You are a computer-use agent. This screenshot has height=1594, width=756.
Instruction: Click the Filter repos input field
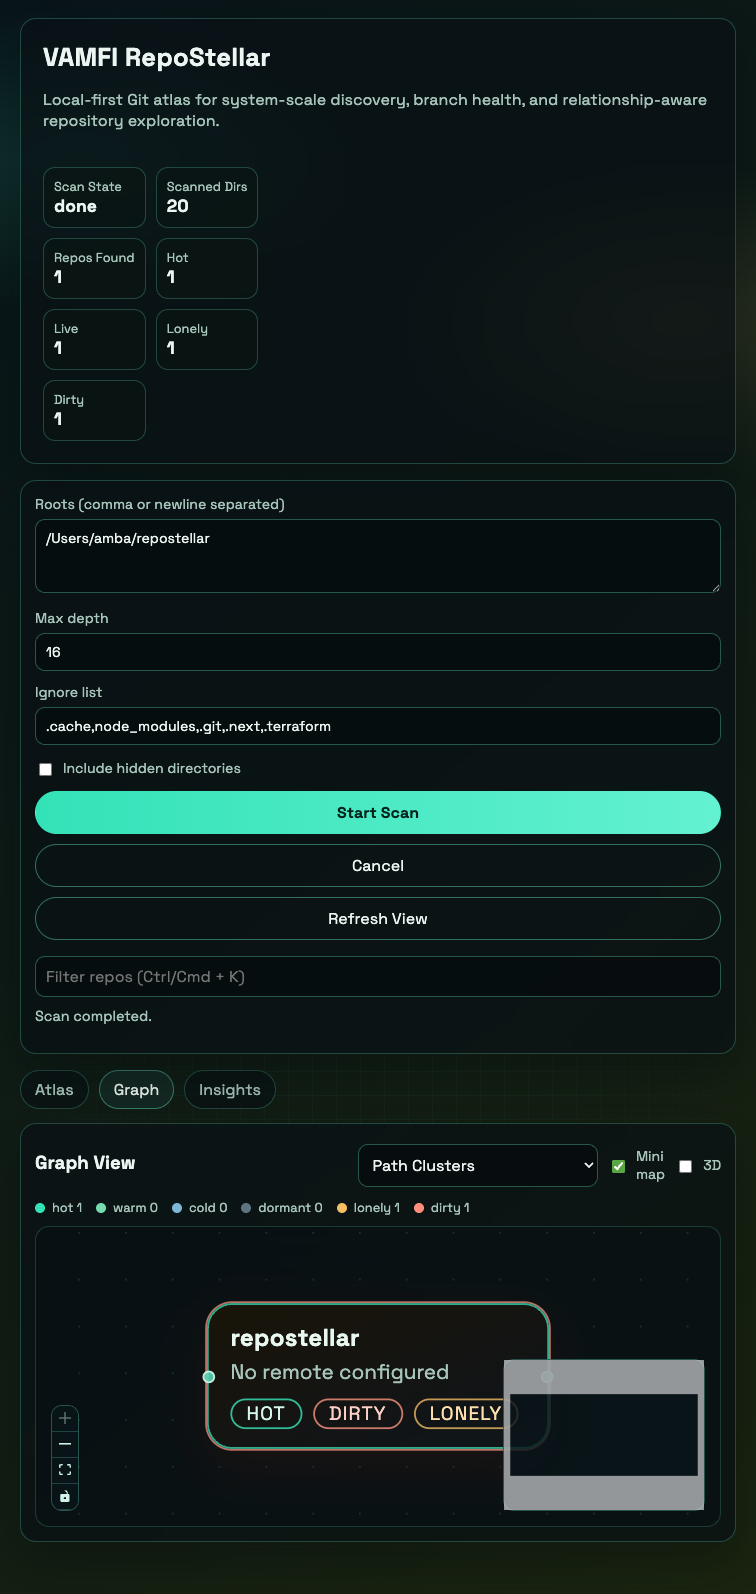(378, 976)
